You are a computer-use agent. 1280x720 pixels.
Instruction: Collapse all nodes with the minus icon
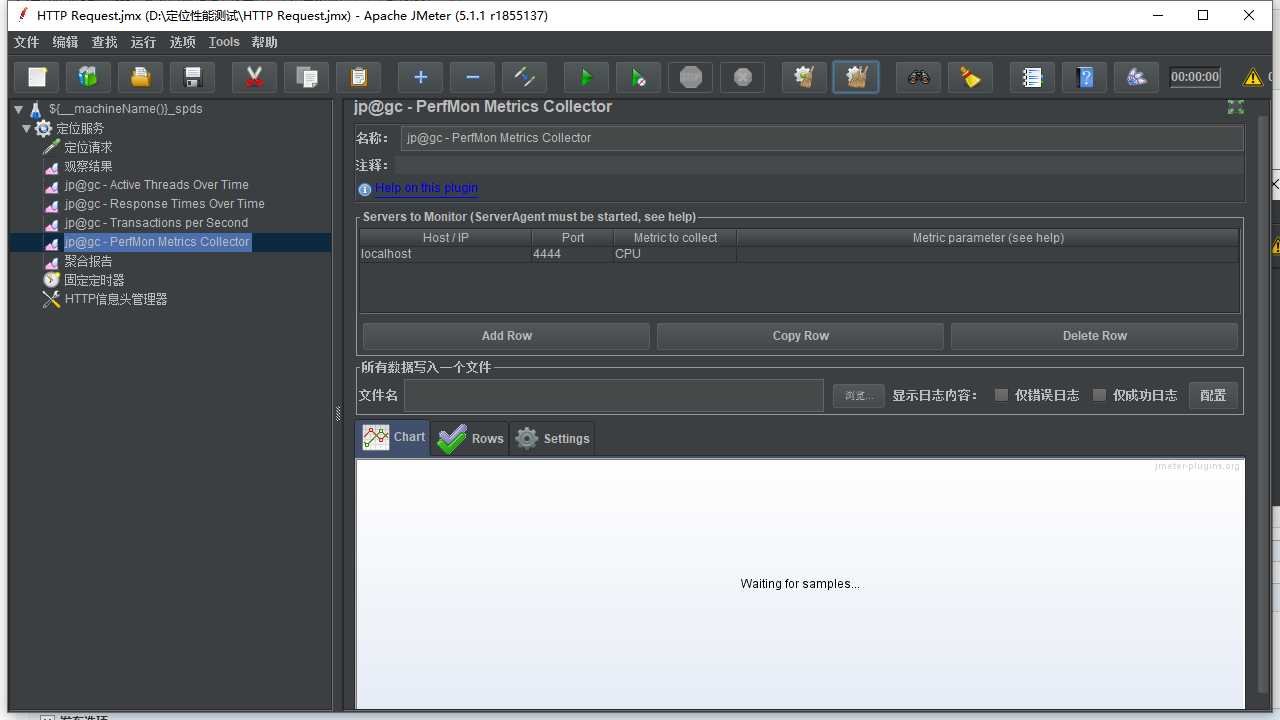coord(473,77)
